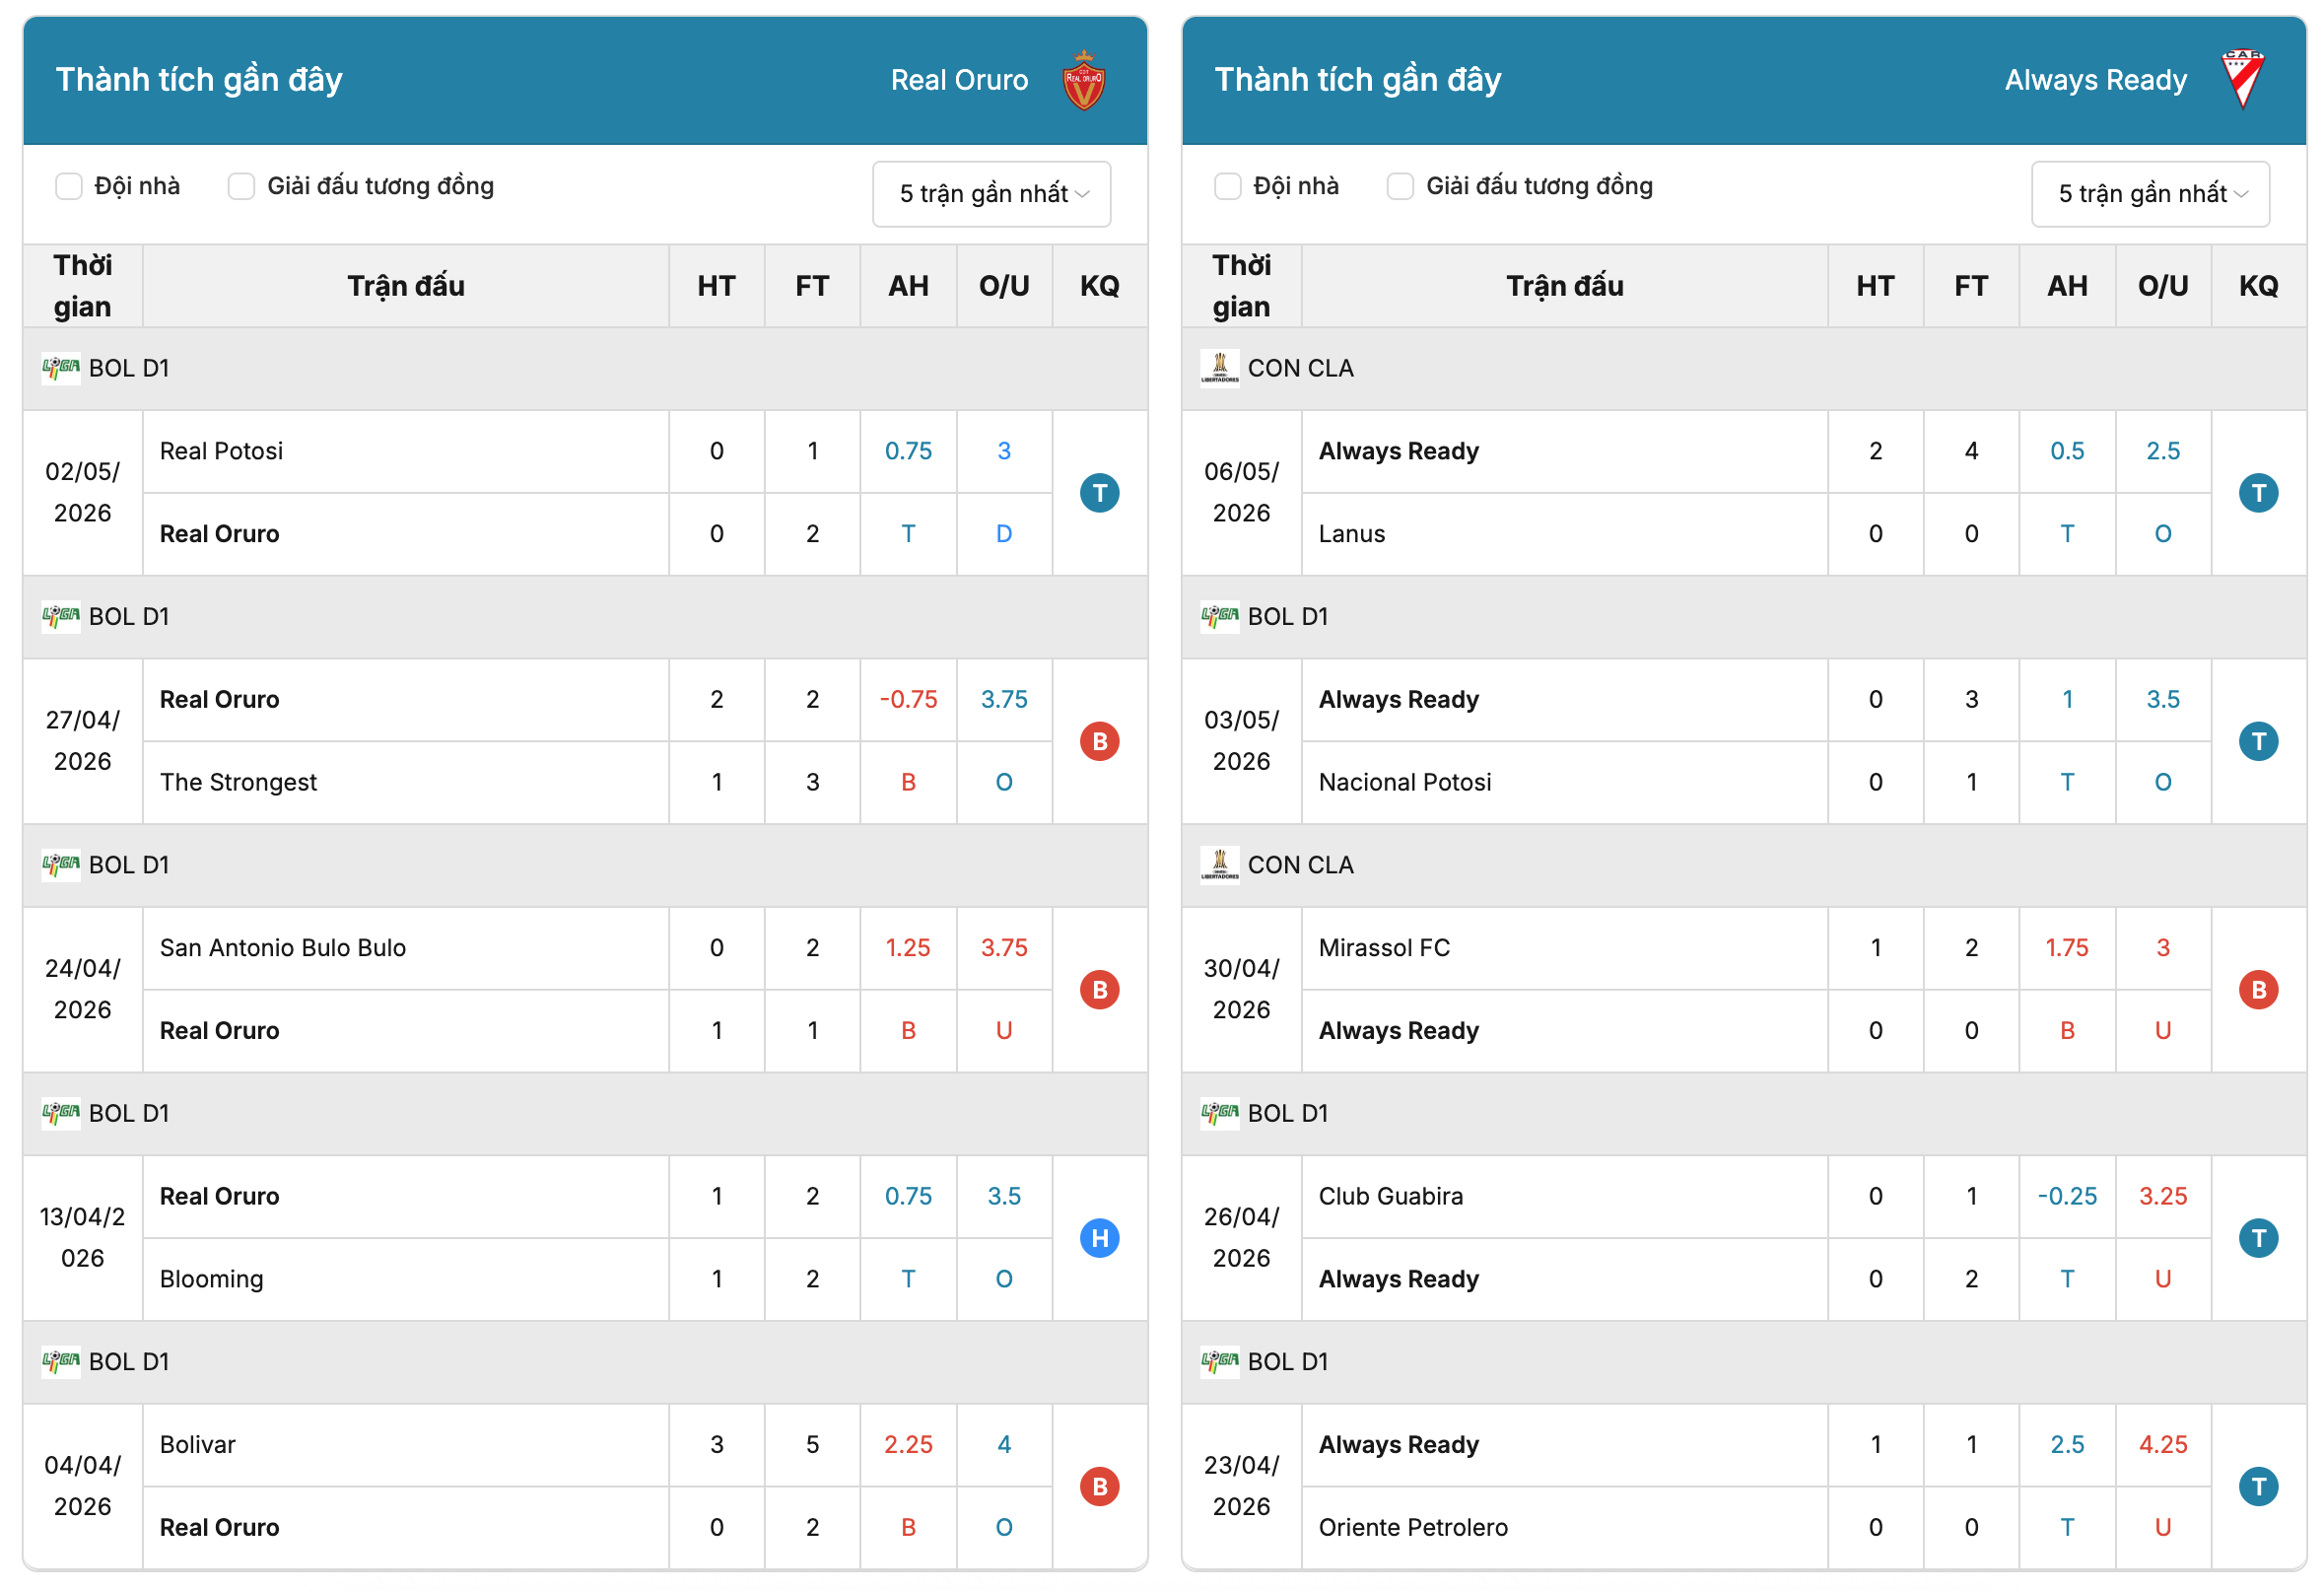Click BOL D1 league logo above Bolivar match
2324x1591 pixels.
pyautogui.click(x=61, y=1361)
